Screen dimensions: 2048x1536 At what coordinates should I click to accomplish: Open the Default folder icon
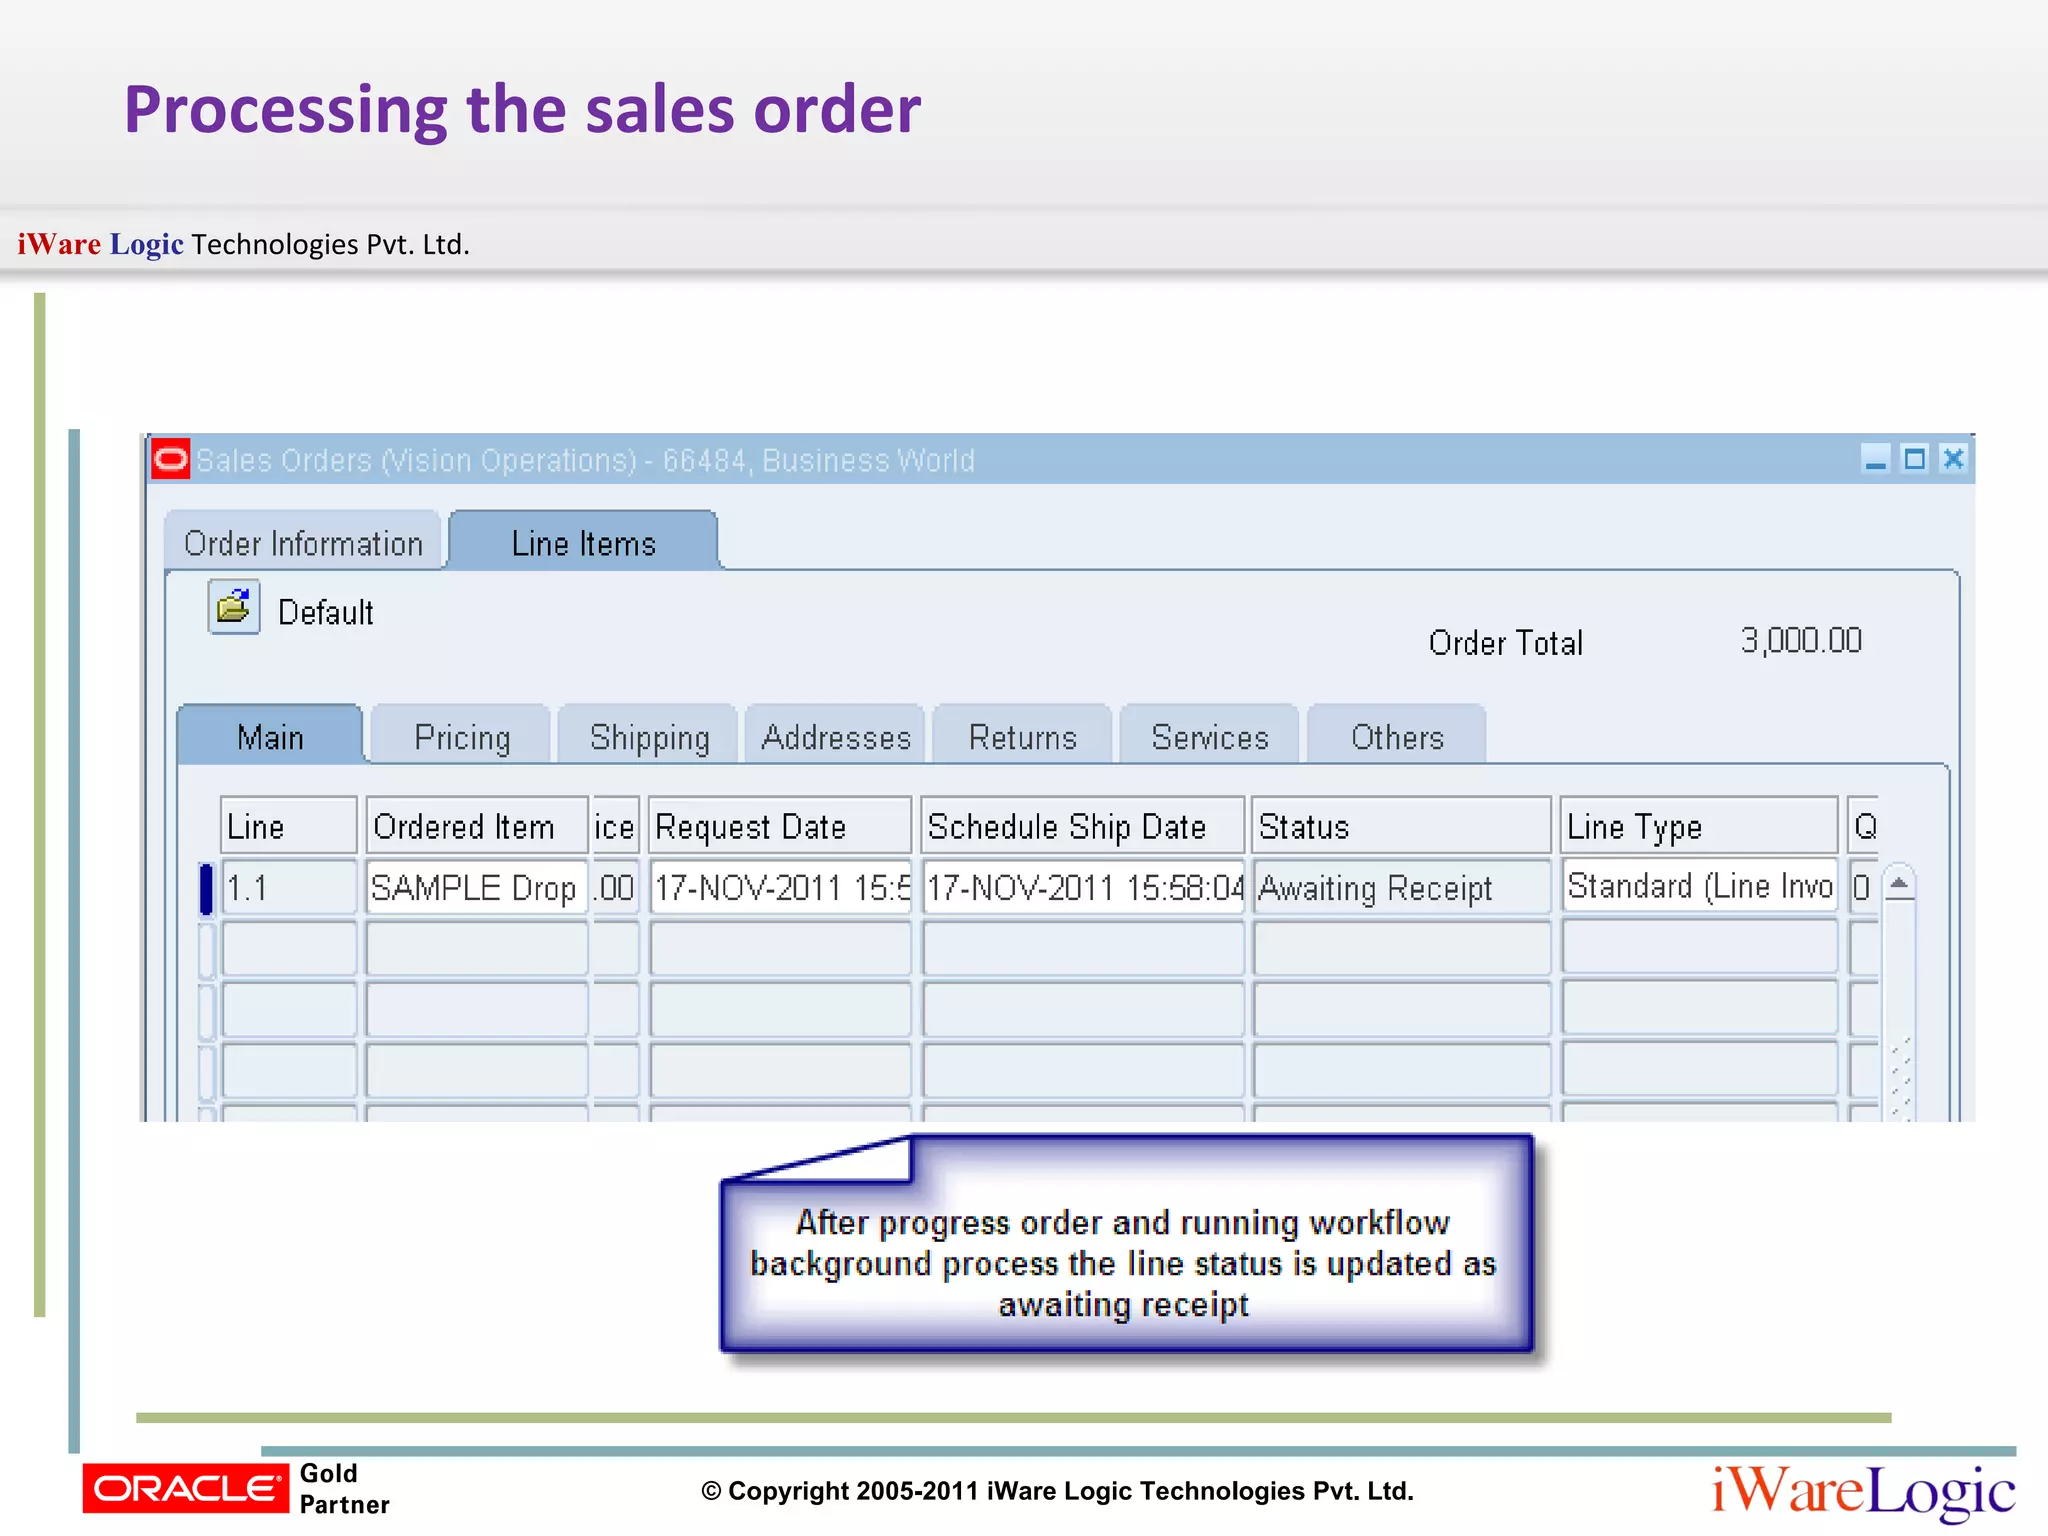click(234, 607)
